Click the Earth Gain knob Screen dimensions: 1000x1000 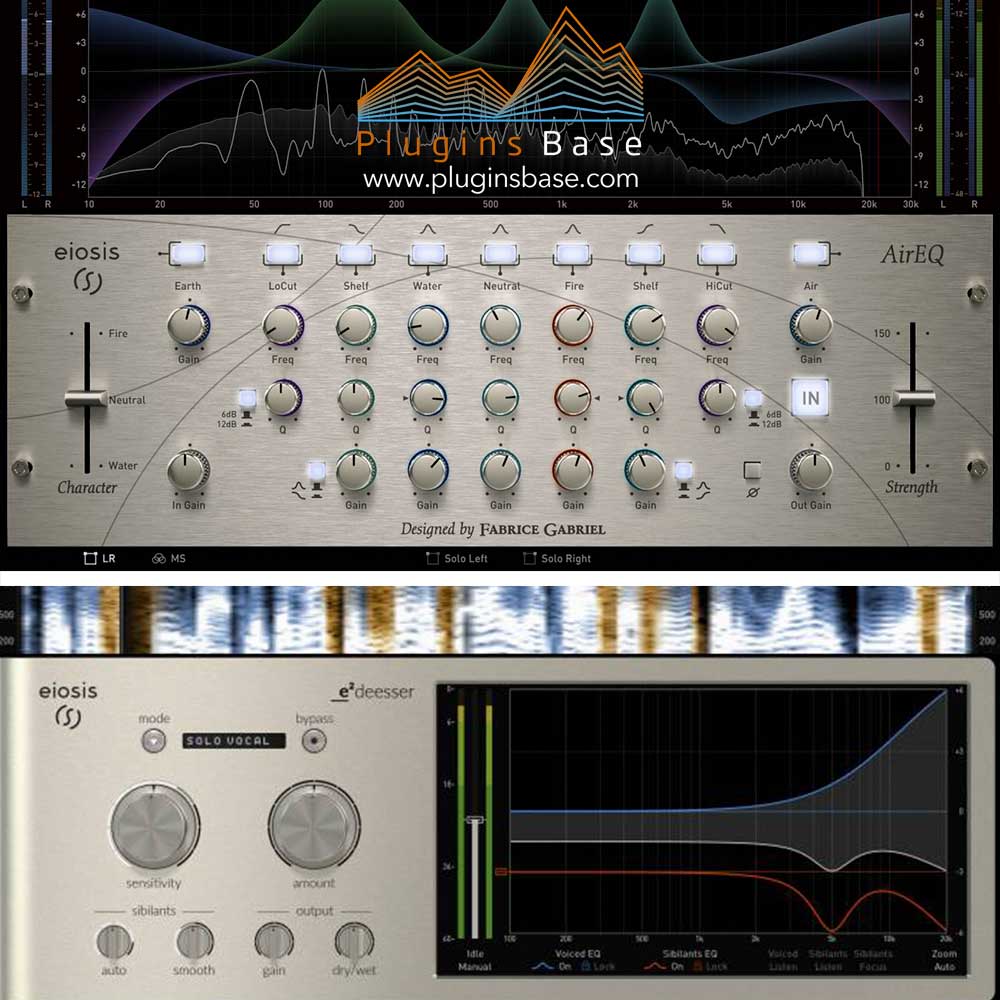click(x=188, y=325)
